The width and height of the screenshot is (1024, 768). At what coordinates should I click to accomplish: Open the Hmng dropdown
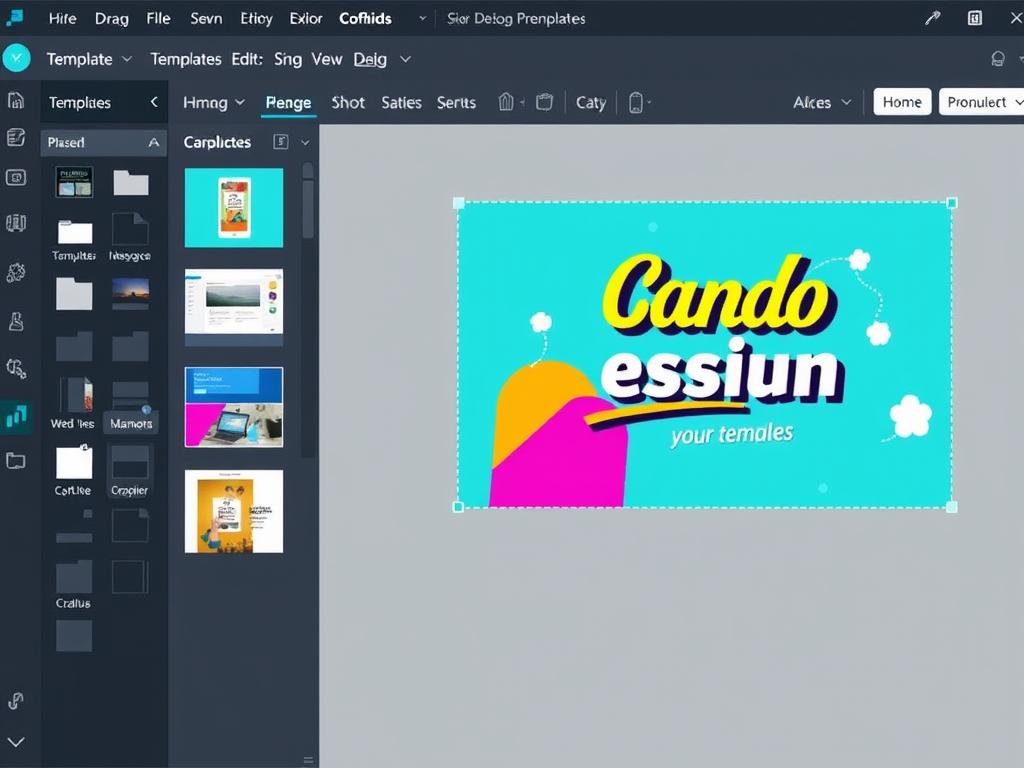214,103
